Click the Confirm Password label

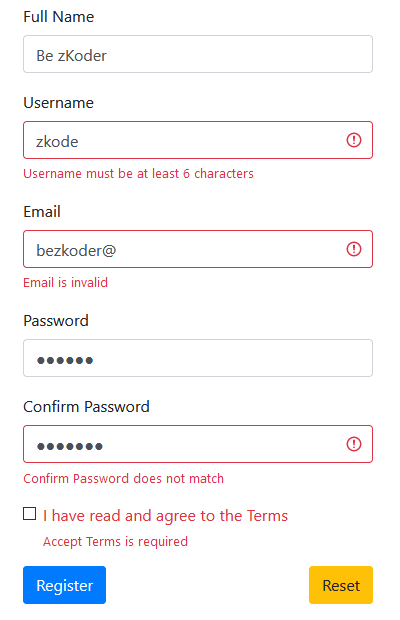[x=86, y=406]
